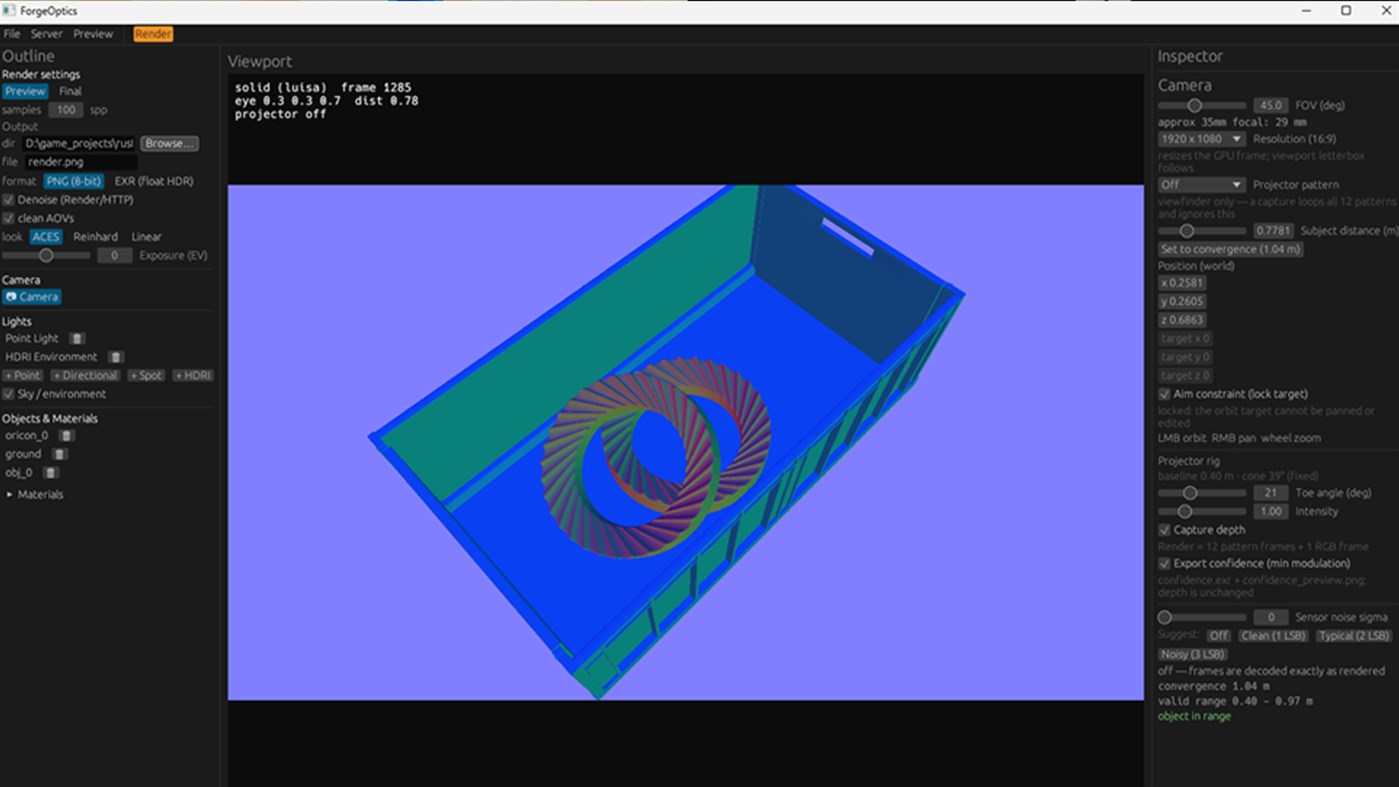Open the Projector pattern dropdown

(x=1202, y=185)
